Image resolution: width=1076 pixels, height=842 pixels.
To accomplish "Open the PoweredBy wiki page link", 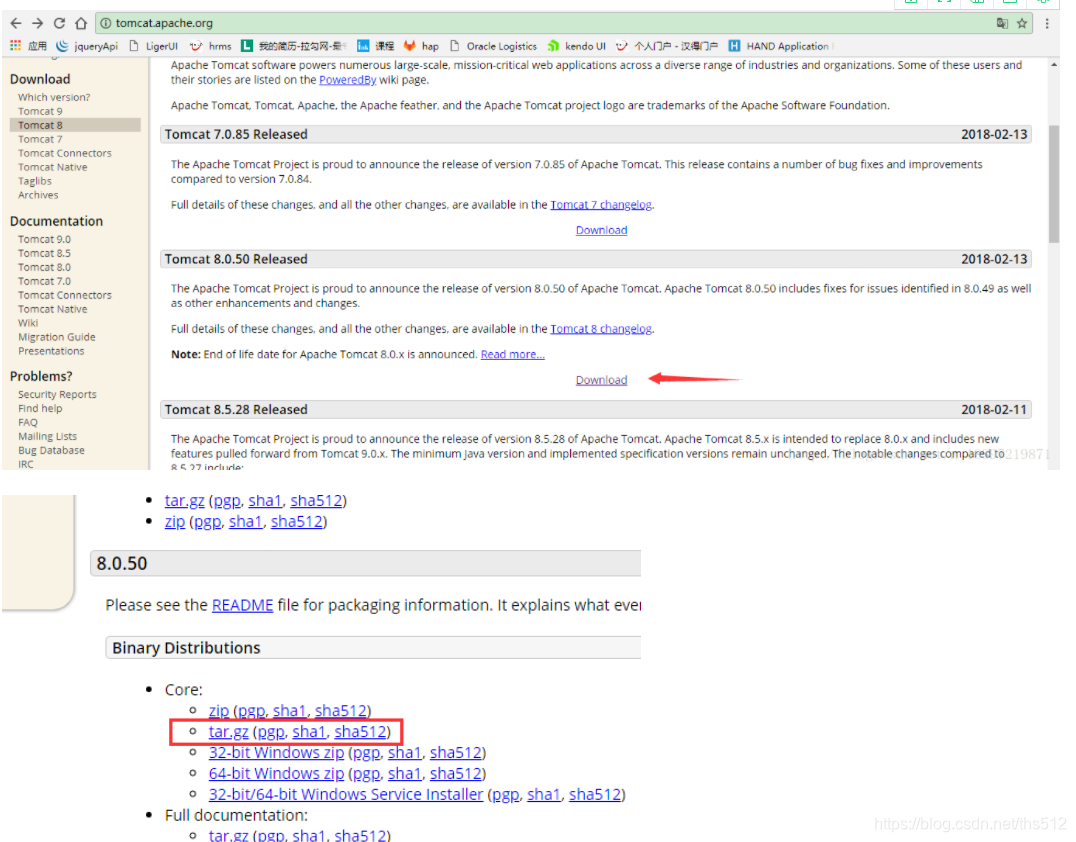I will [347, 80].
